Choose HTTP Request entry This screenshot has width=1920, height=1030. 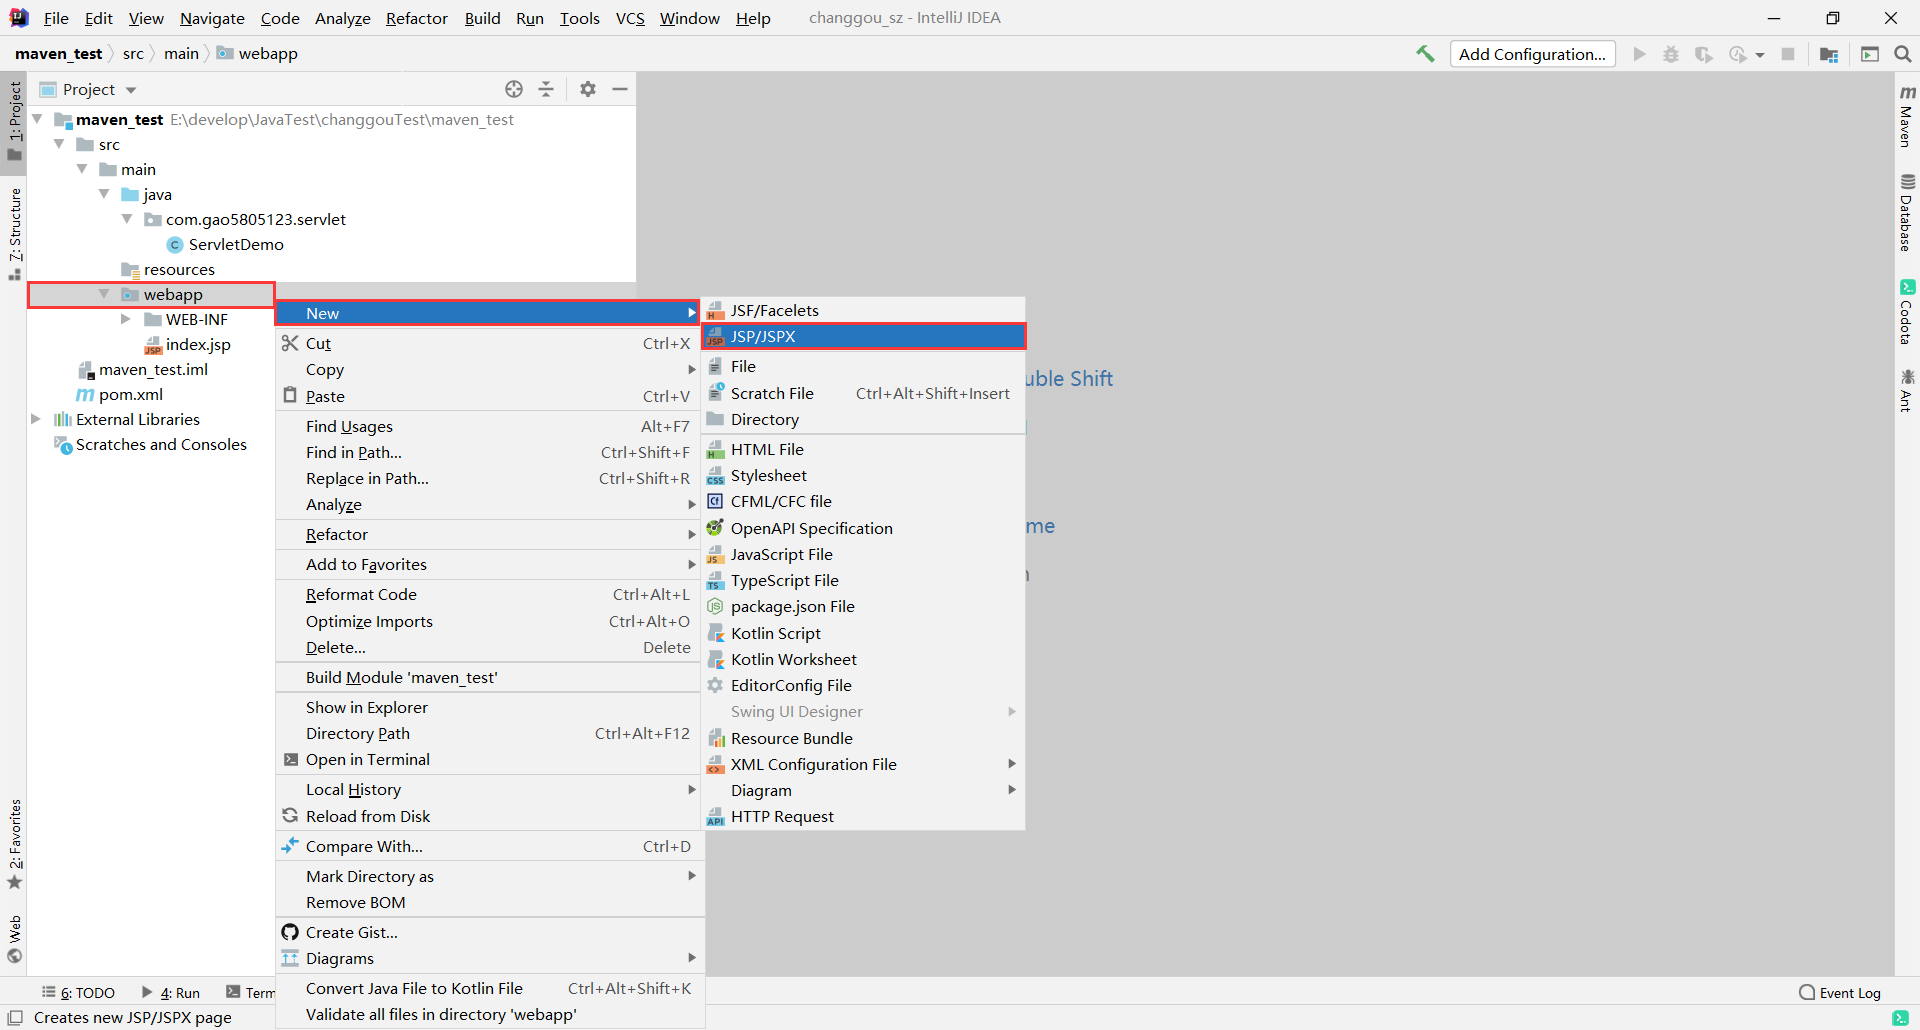click(864, 816)
